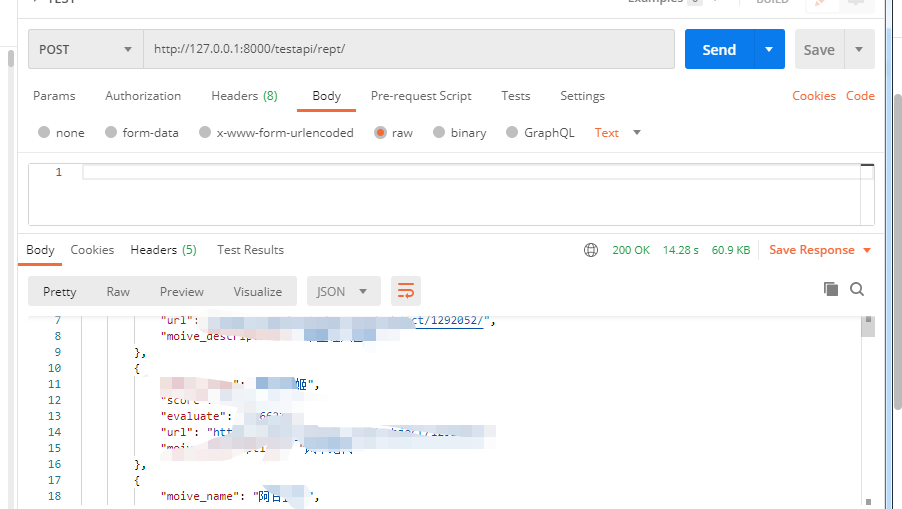This screenshot has width=902, height=509.
Task: Select the raw radio button
Action: click(380, 132)
